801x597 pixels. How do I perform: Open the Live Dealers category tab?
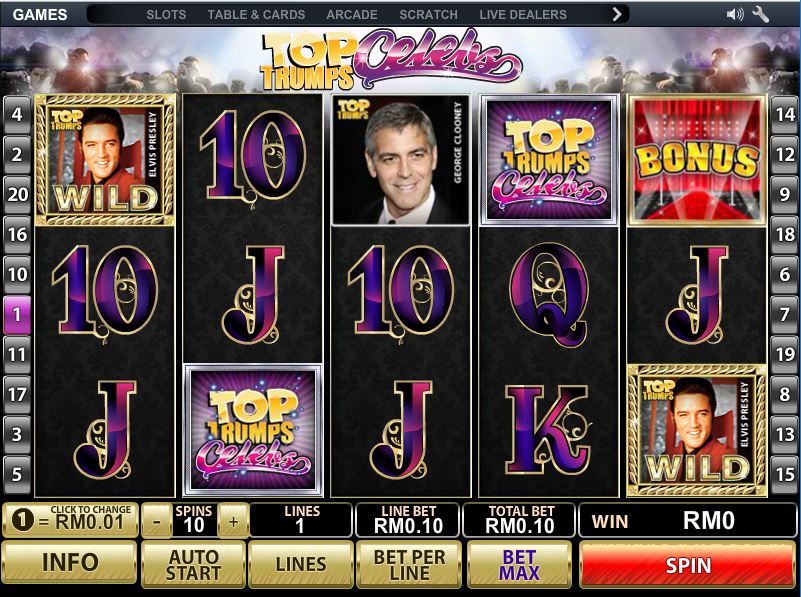(523, 15)
